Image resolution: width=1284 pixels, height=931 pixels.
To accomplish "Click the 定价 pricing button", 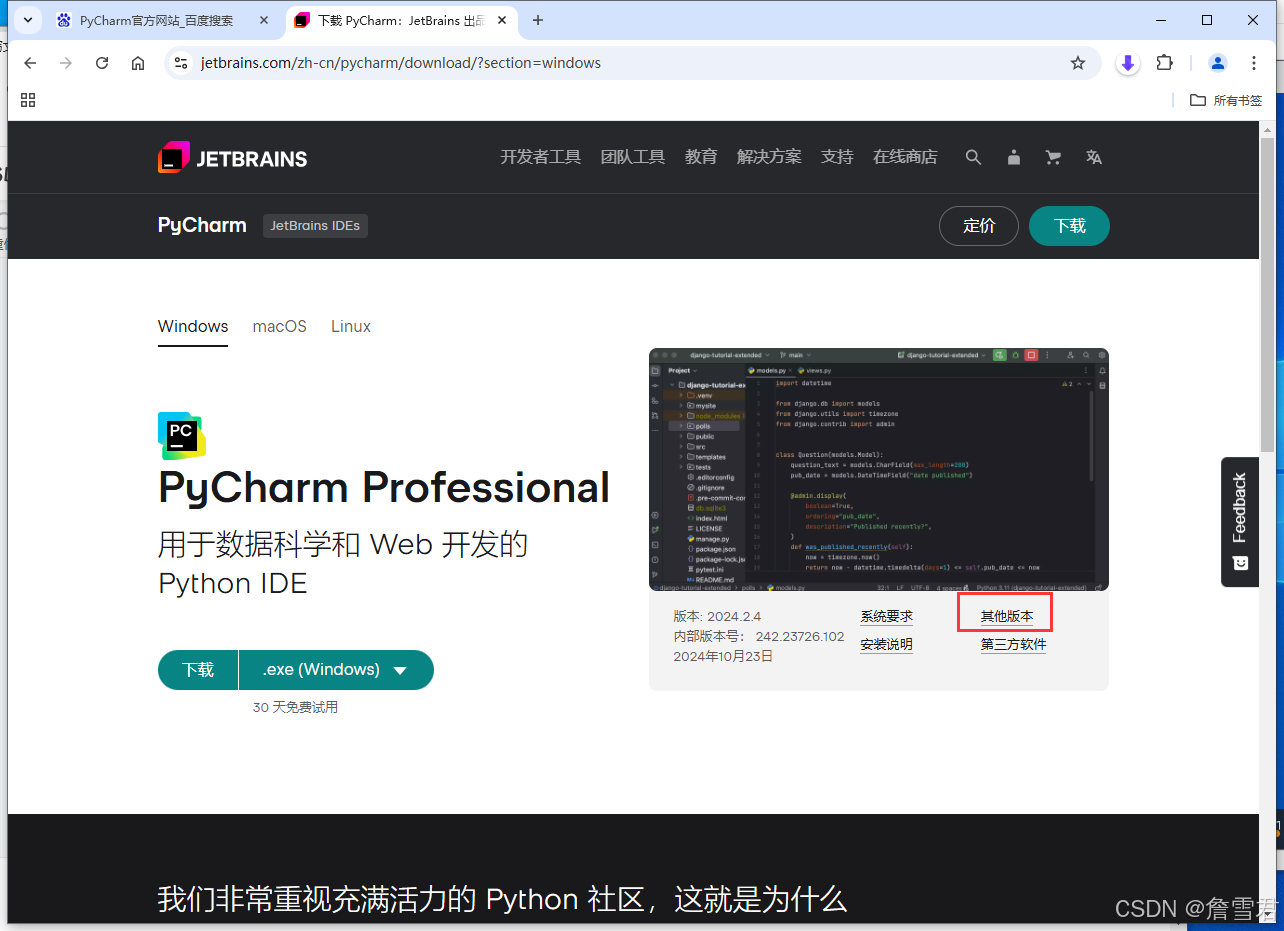I will click(x=979, y=226).
